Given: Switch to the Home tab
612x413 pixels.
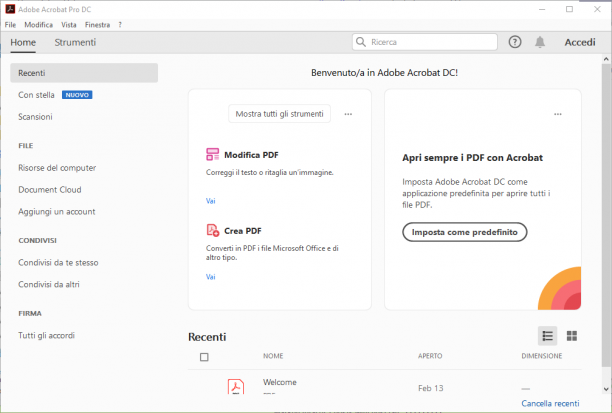Looking at the screenshot, I should pos(23,42).
